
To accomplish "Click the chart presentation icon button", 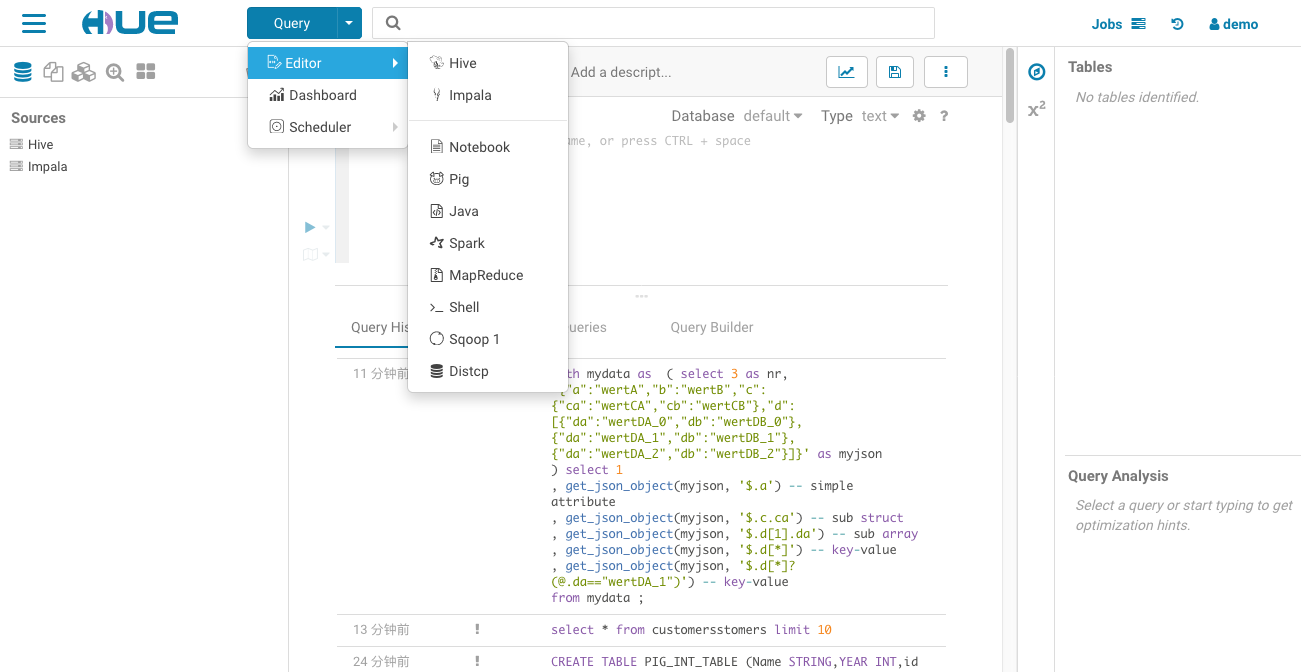I will point(846,72).
